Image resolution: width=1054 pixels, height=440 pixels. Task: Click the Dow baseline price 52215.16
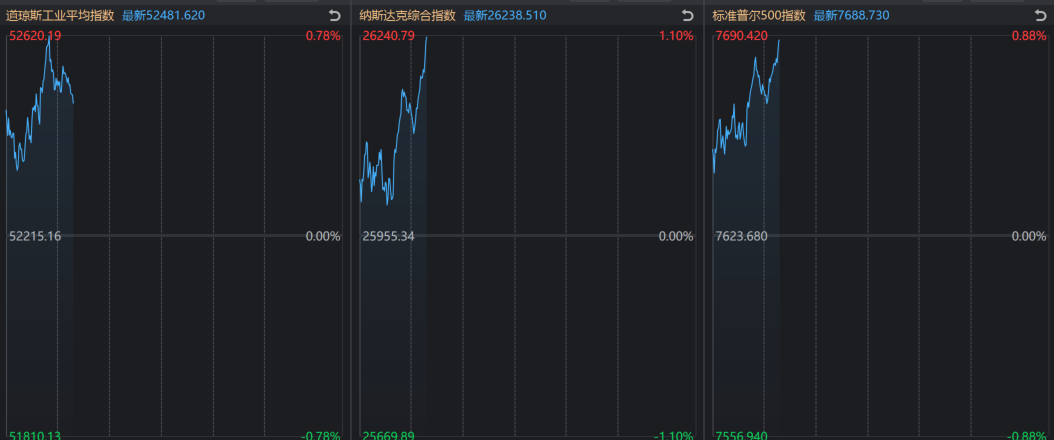(x=35, y=236)
